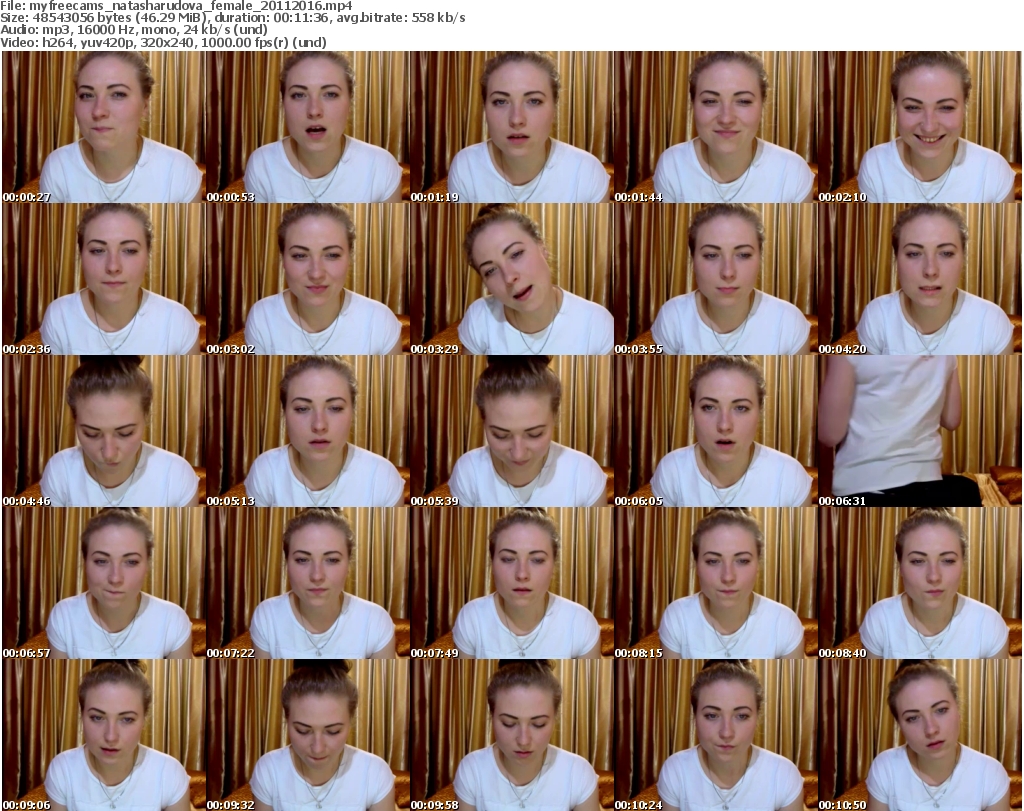Select the frame at 00:04:46

coord(102,431)
